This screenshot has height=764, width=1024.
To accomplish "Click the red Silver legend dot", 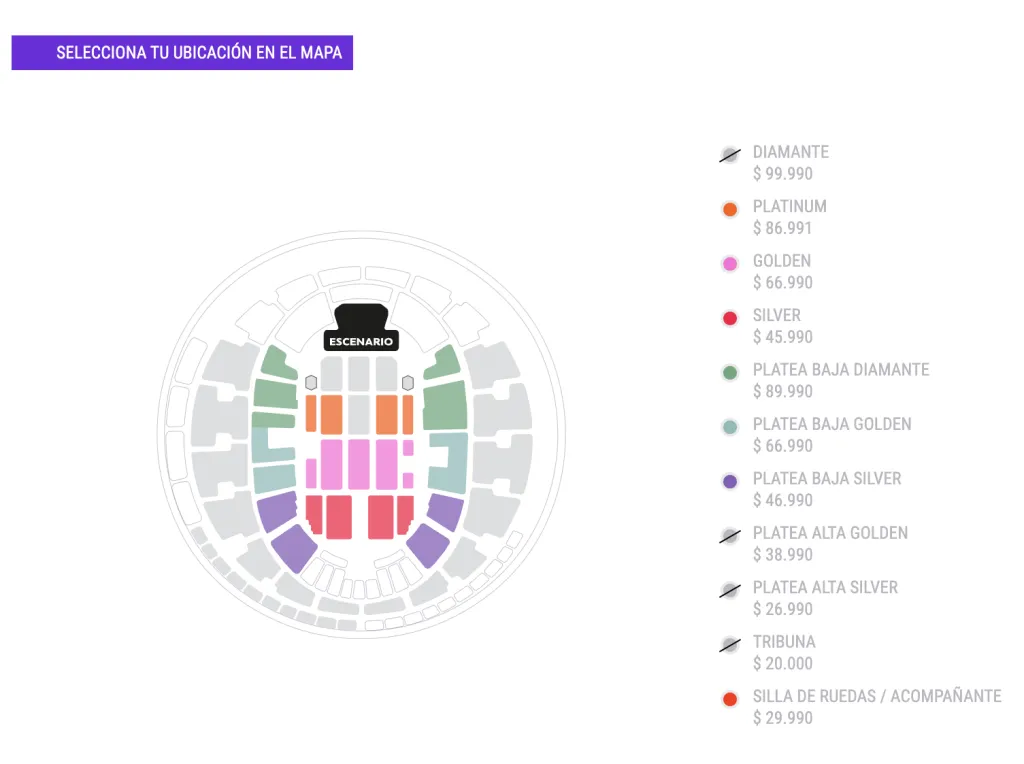I will click(x=730, y=319).
